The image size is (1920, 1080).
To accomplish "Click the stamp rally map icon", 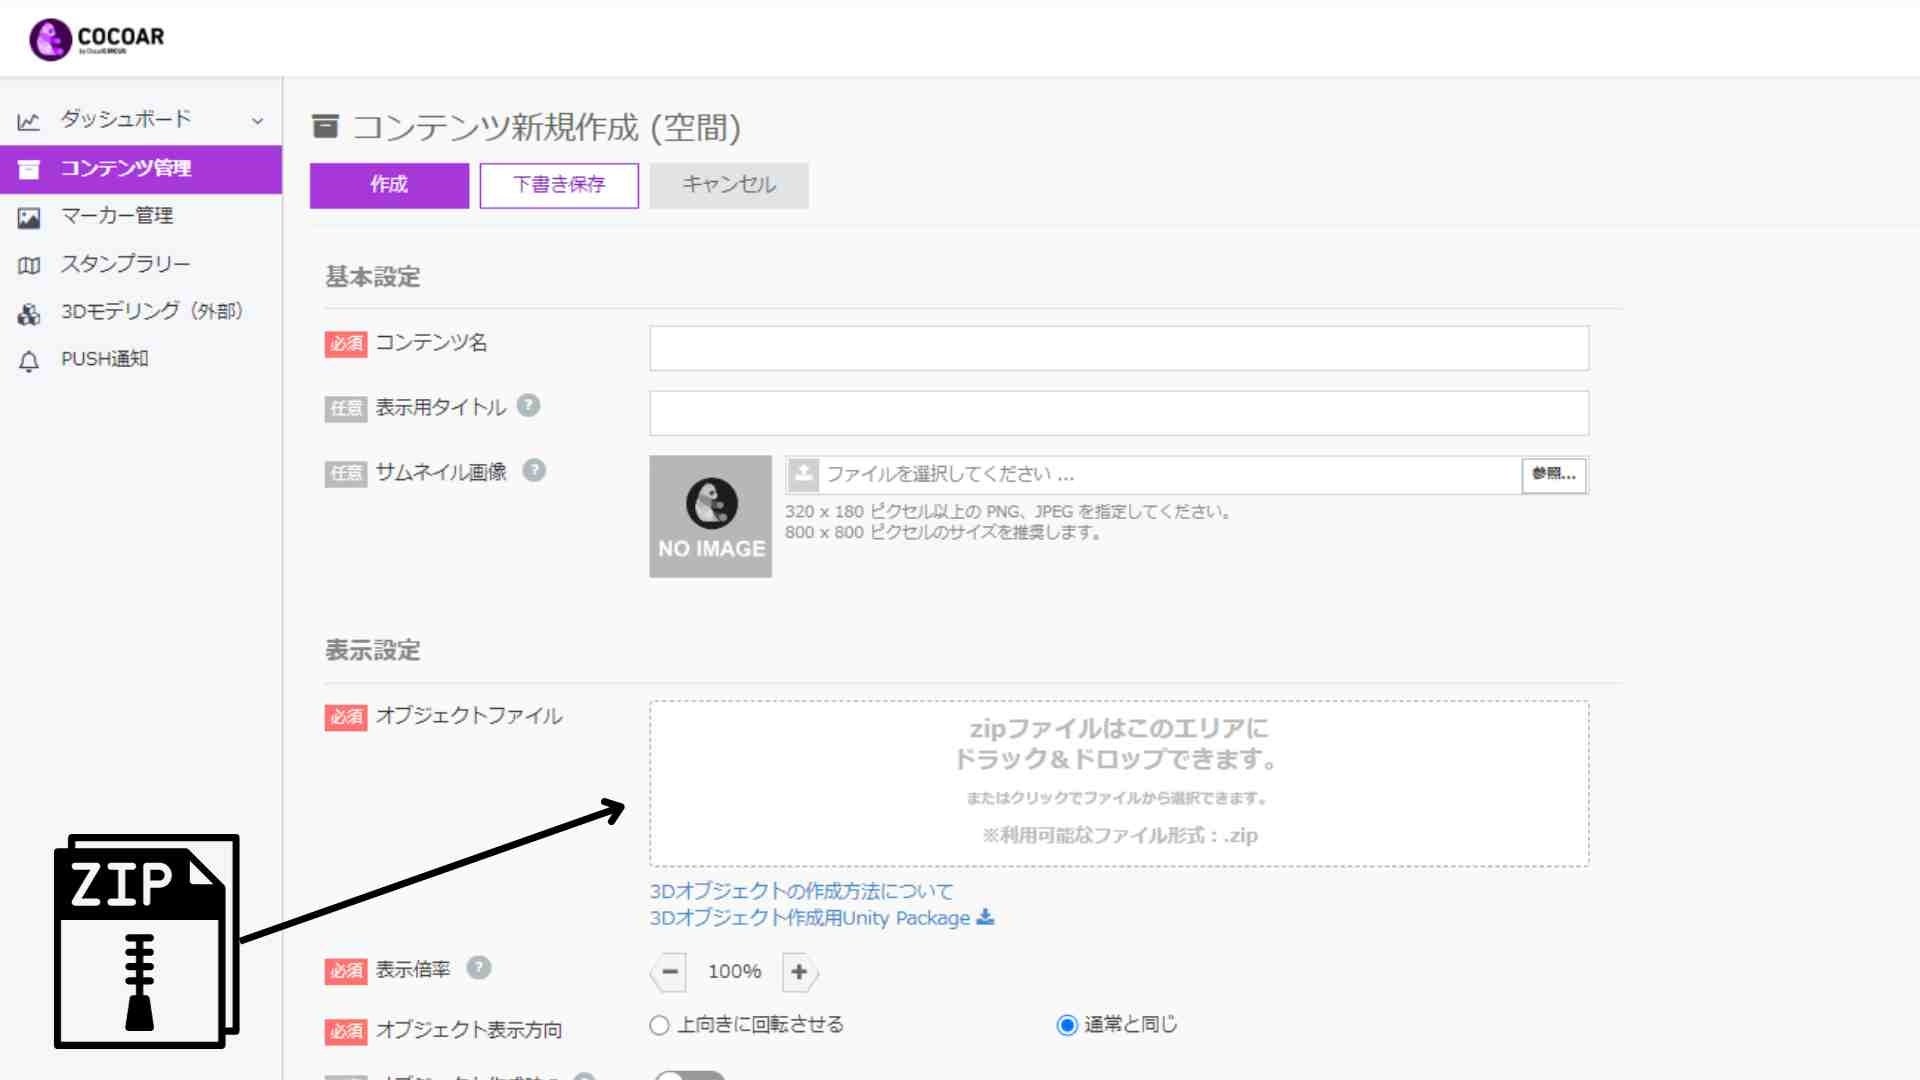I will click(x=29, y=265).
